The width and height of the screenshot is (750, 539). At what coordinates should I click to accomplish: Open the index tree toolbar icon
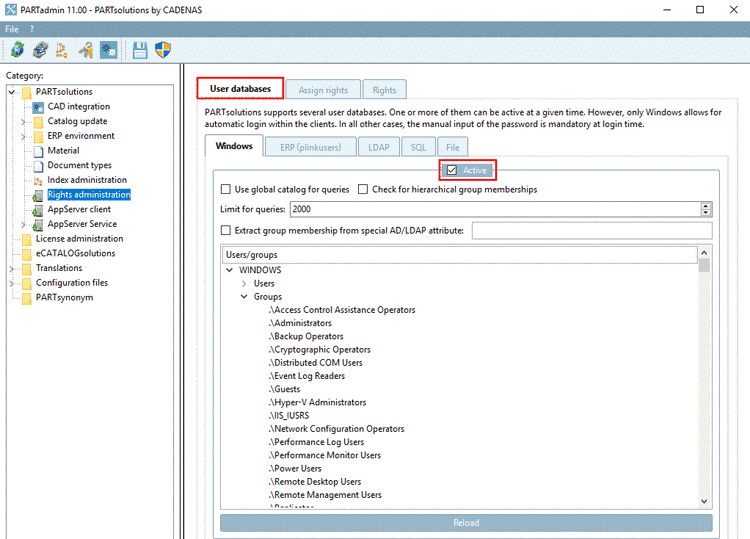[x=62, y=50]
